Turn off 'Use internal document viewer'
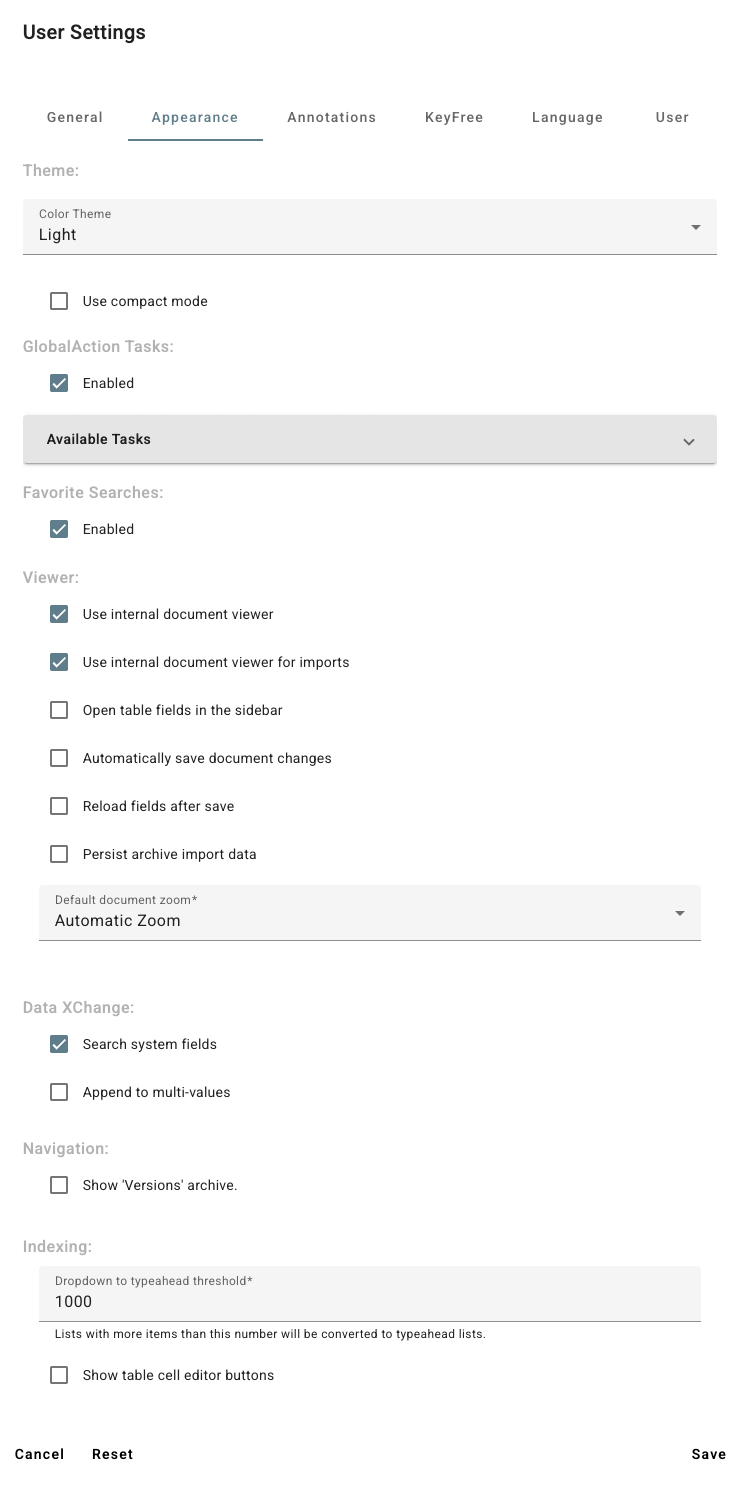This screenshot has height=1500, width=740. click(x=58, y=613)
